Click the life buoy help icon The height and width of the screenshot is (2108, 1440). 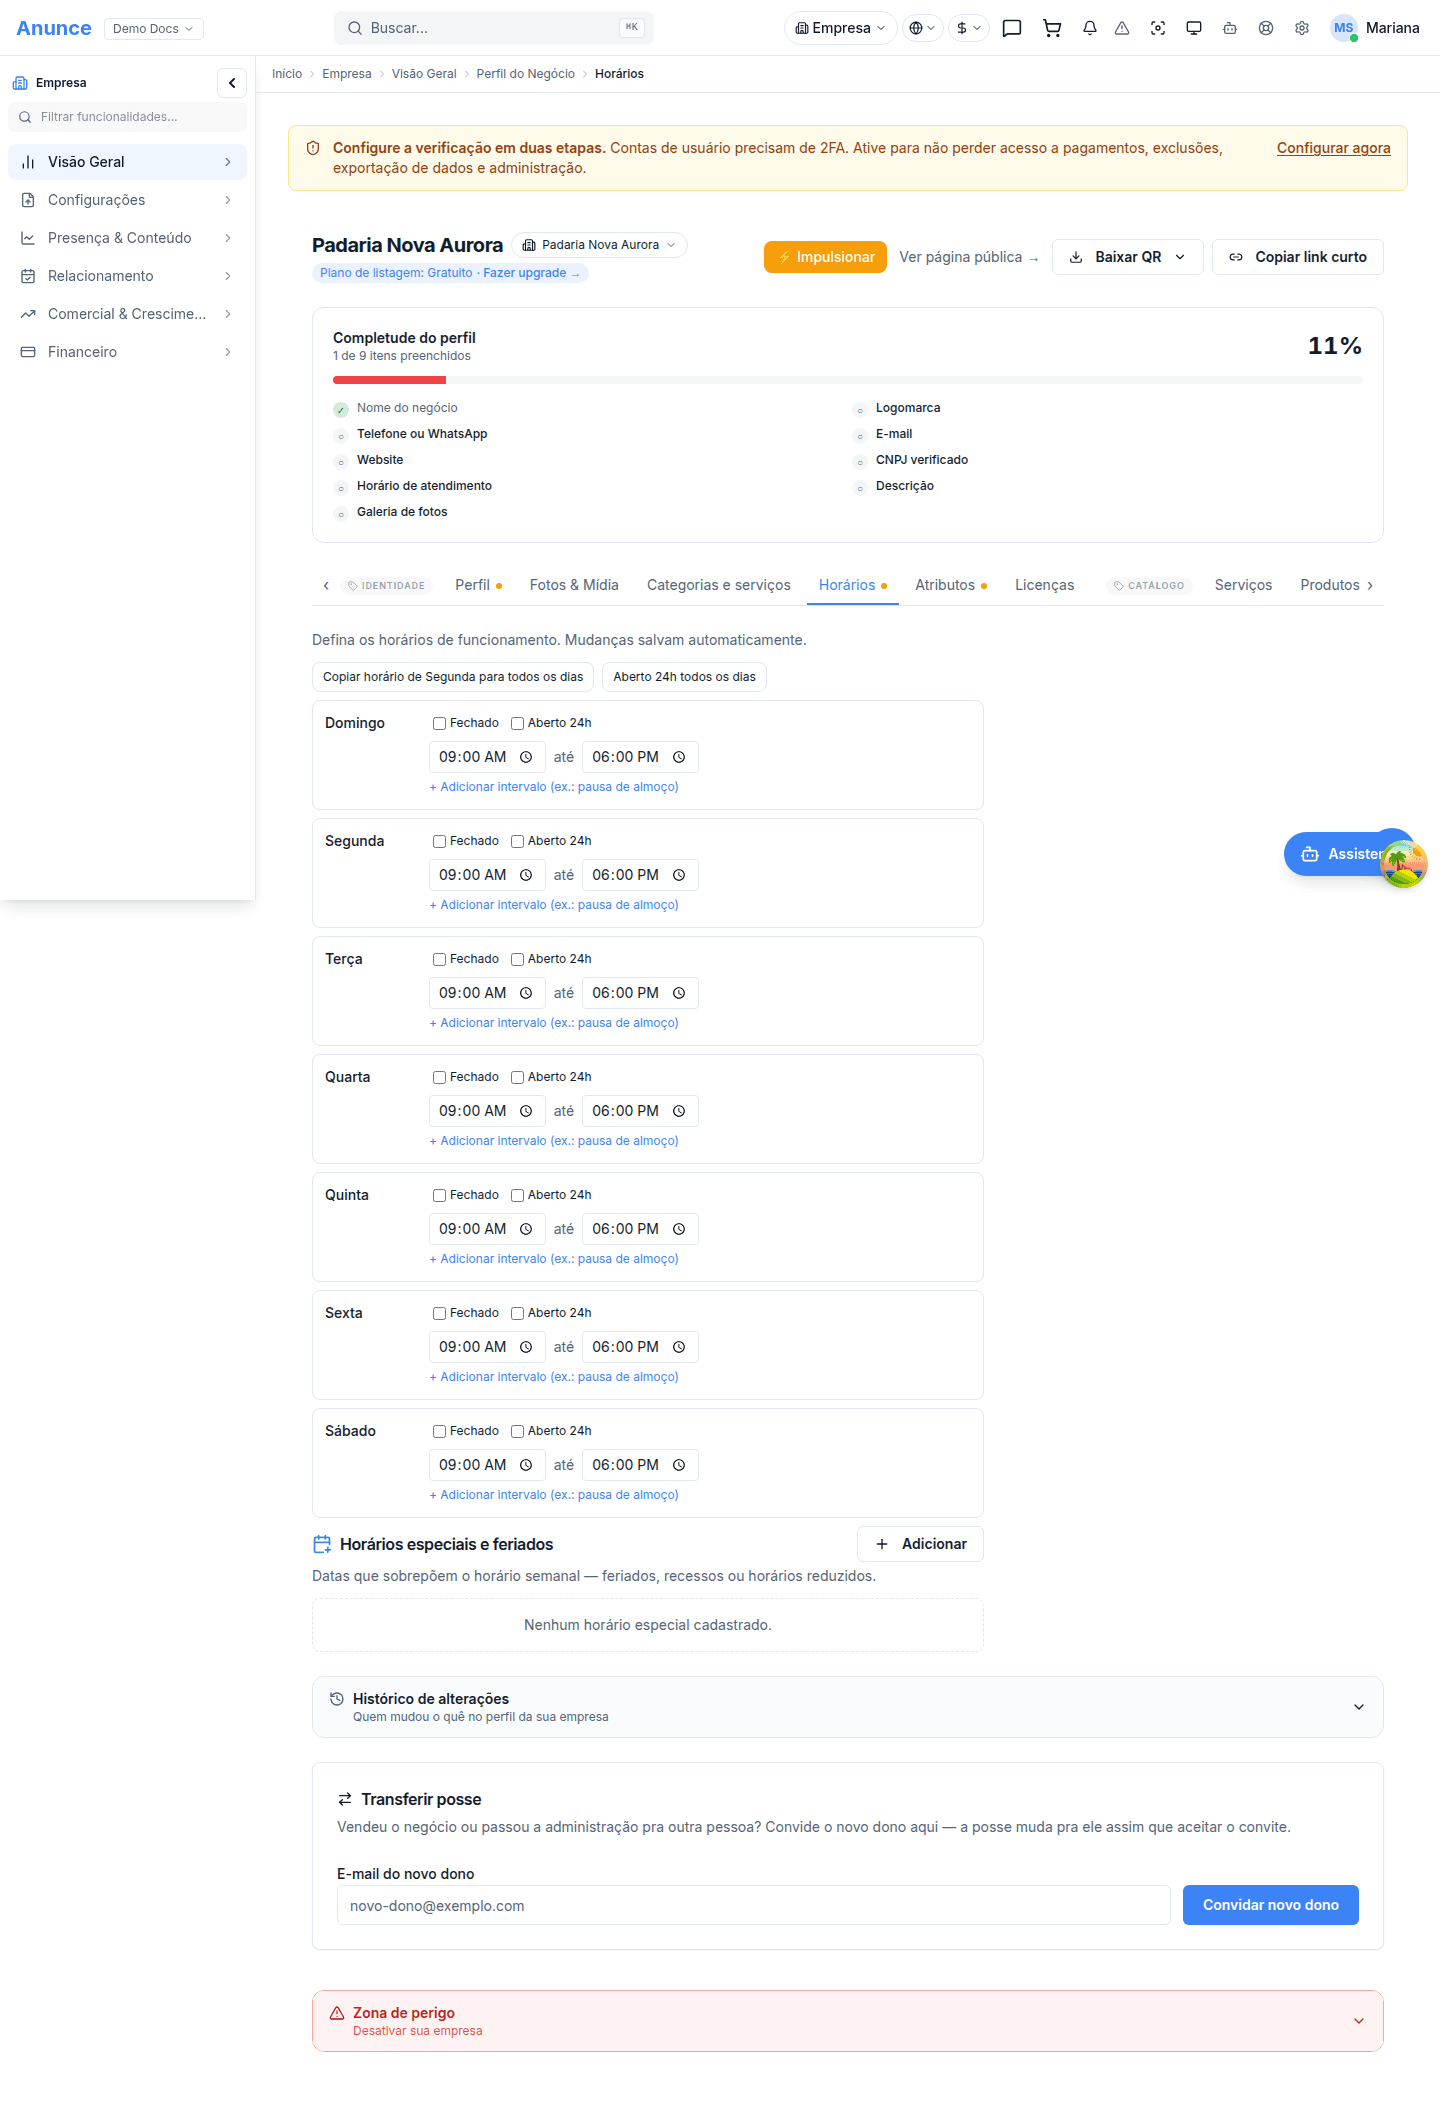click(1266, 28)
